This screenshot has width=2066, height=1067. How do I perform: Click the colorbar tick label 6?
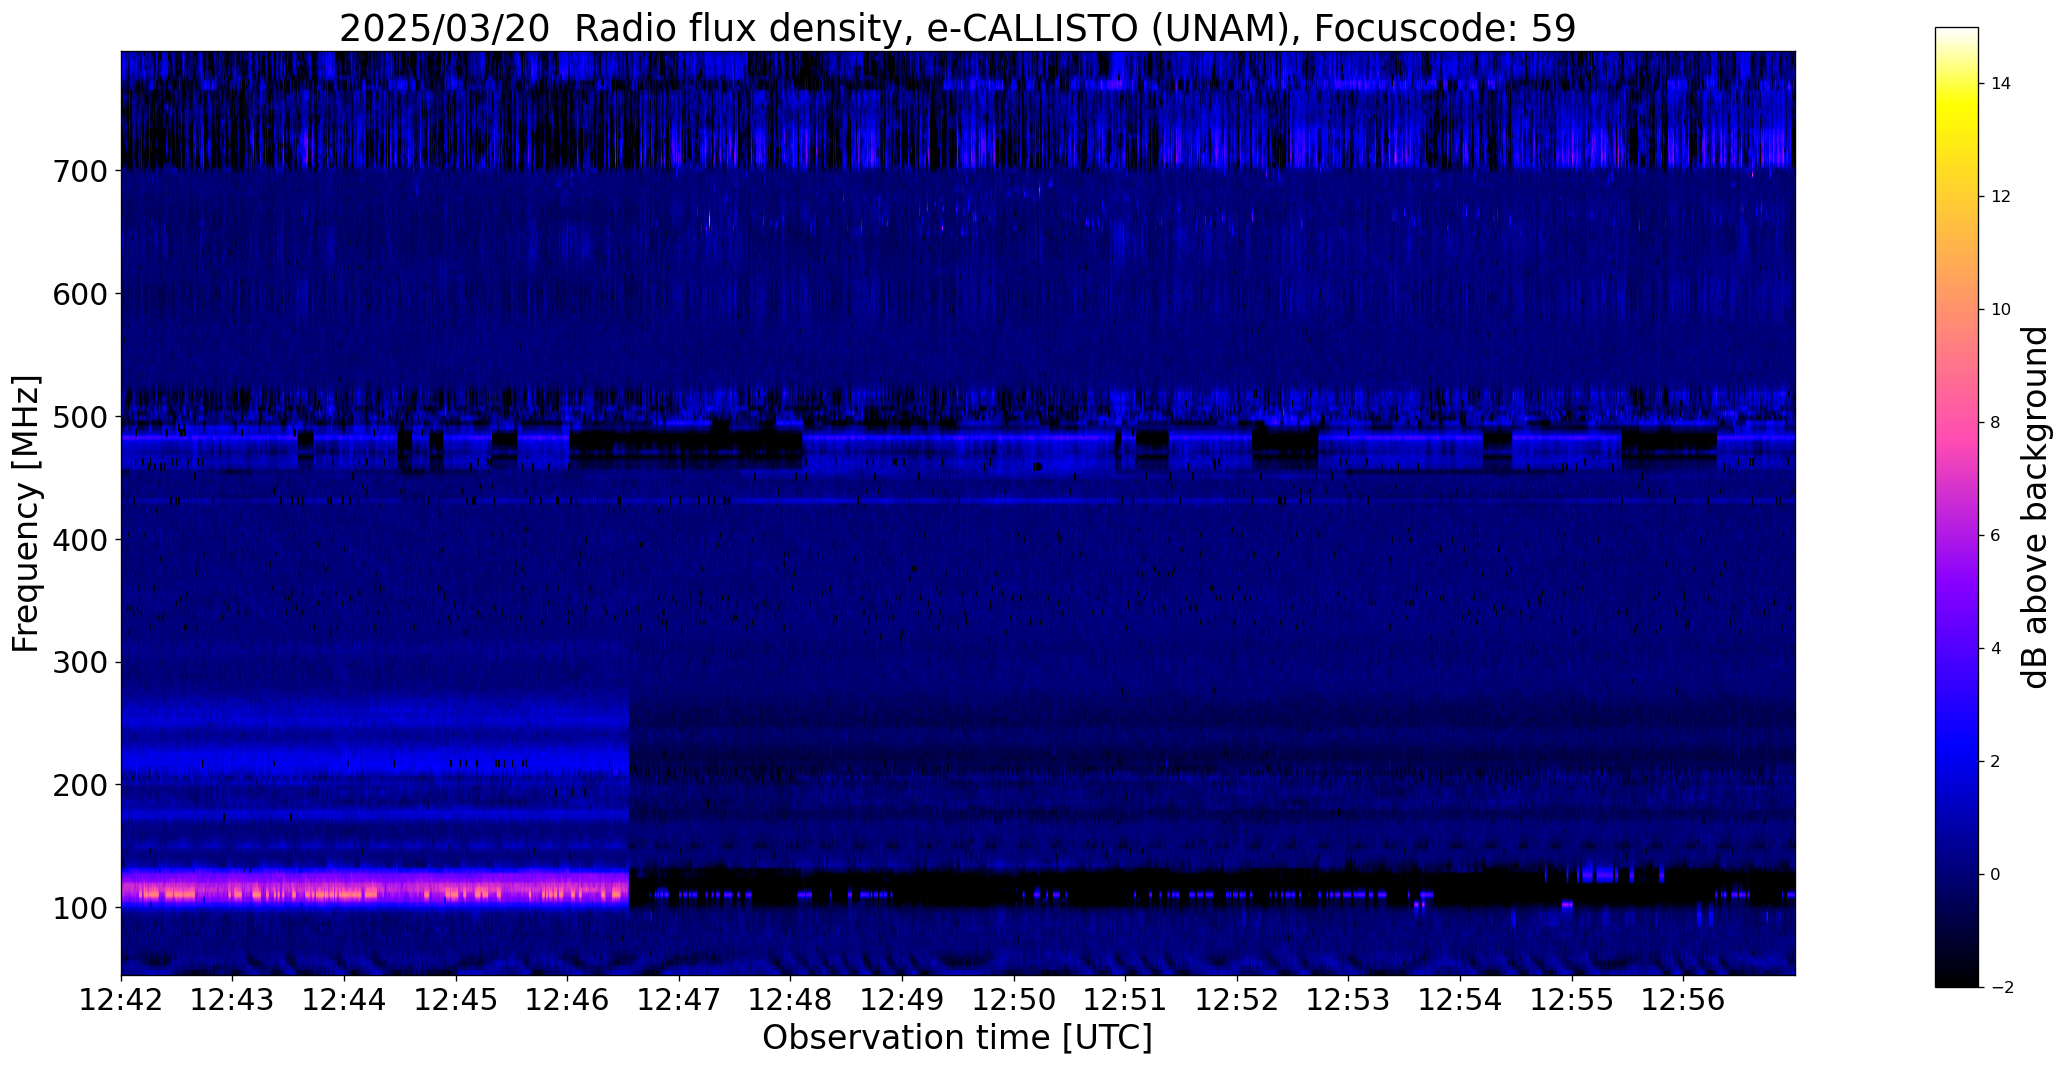coord(1996,536)
